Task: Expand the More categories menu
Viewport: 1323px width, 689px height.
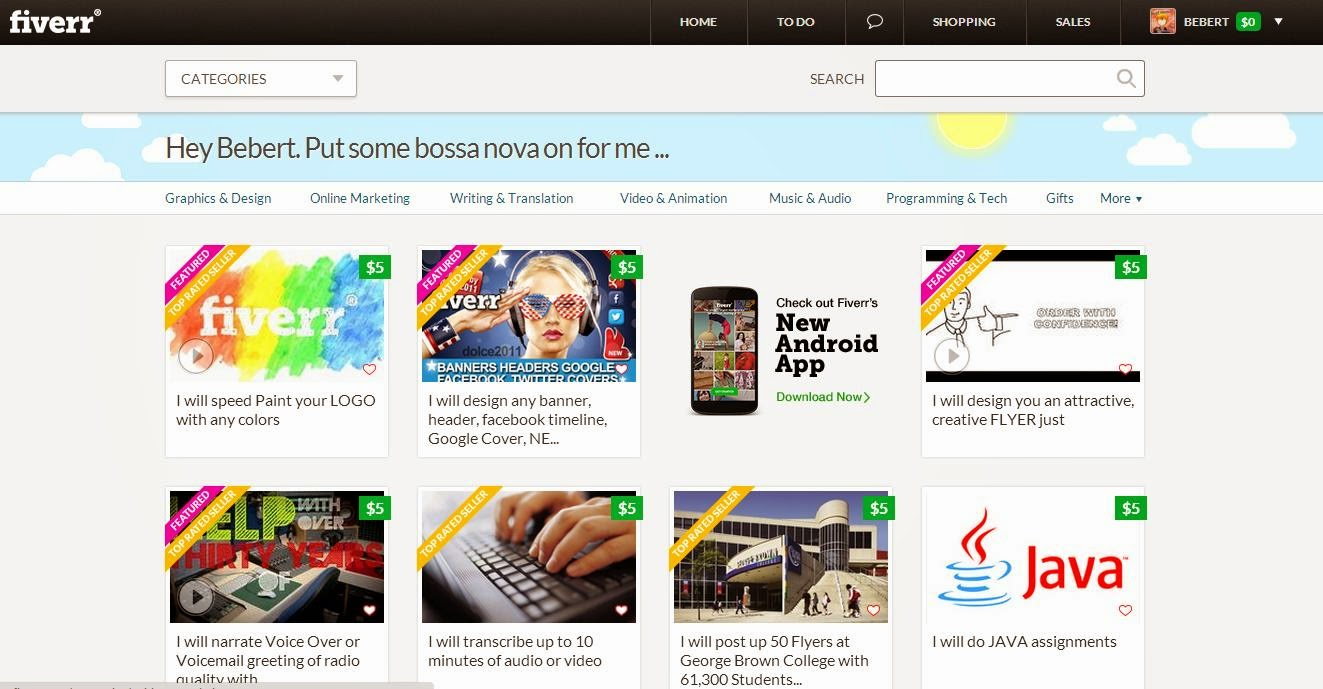Action: [1121, 198]
